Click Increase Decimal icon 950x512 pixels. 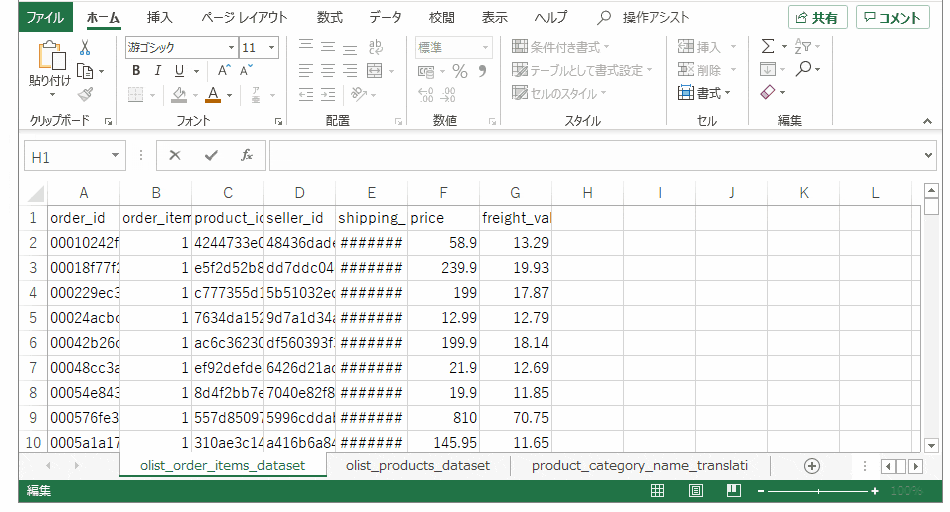[x=426, y=95]
